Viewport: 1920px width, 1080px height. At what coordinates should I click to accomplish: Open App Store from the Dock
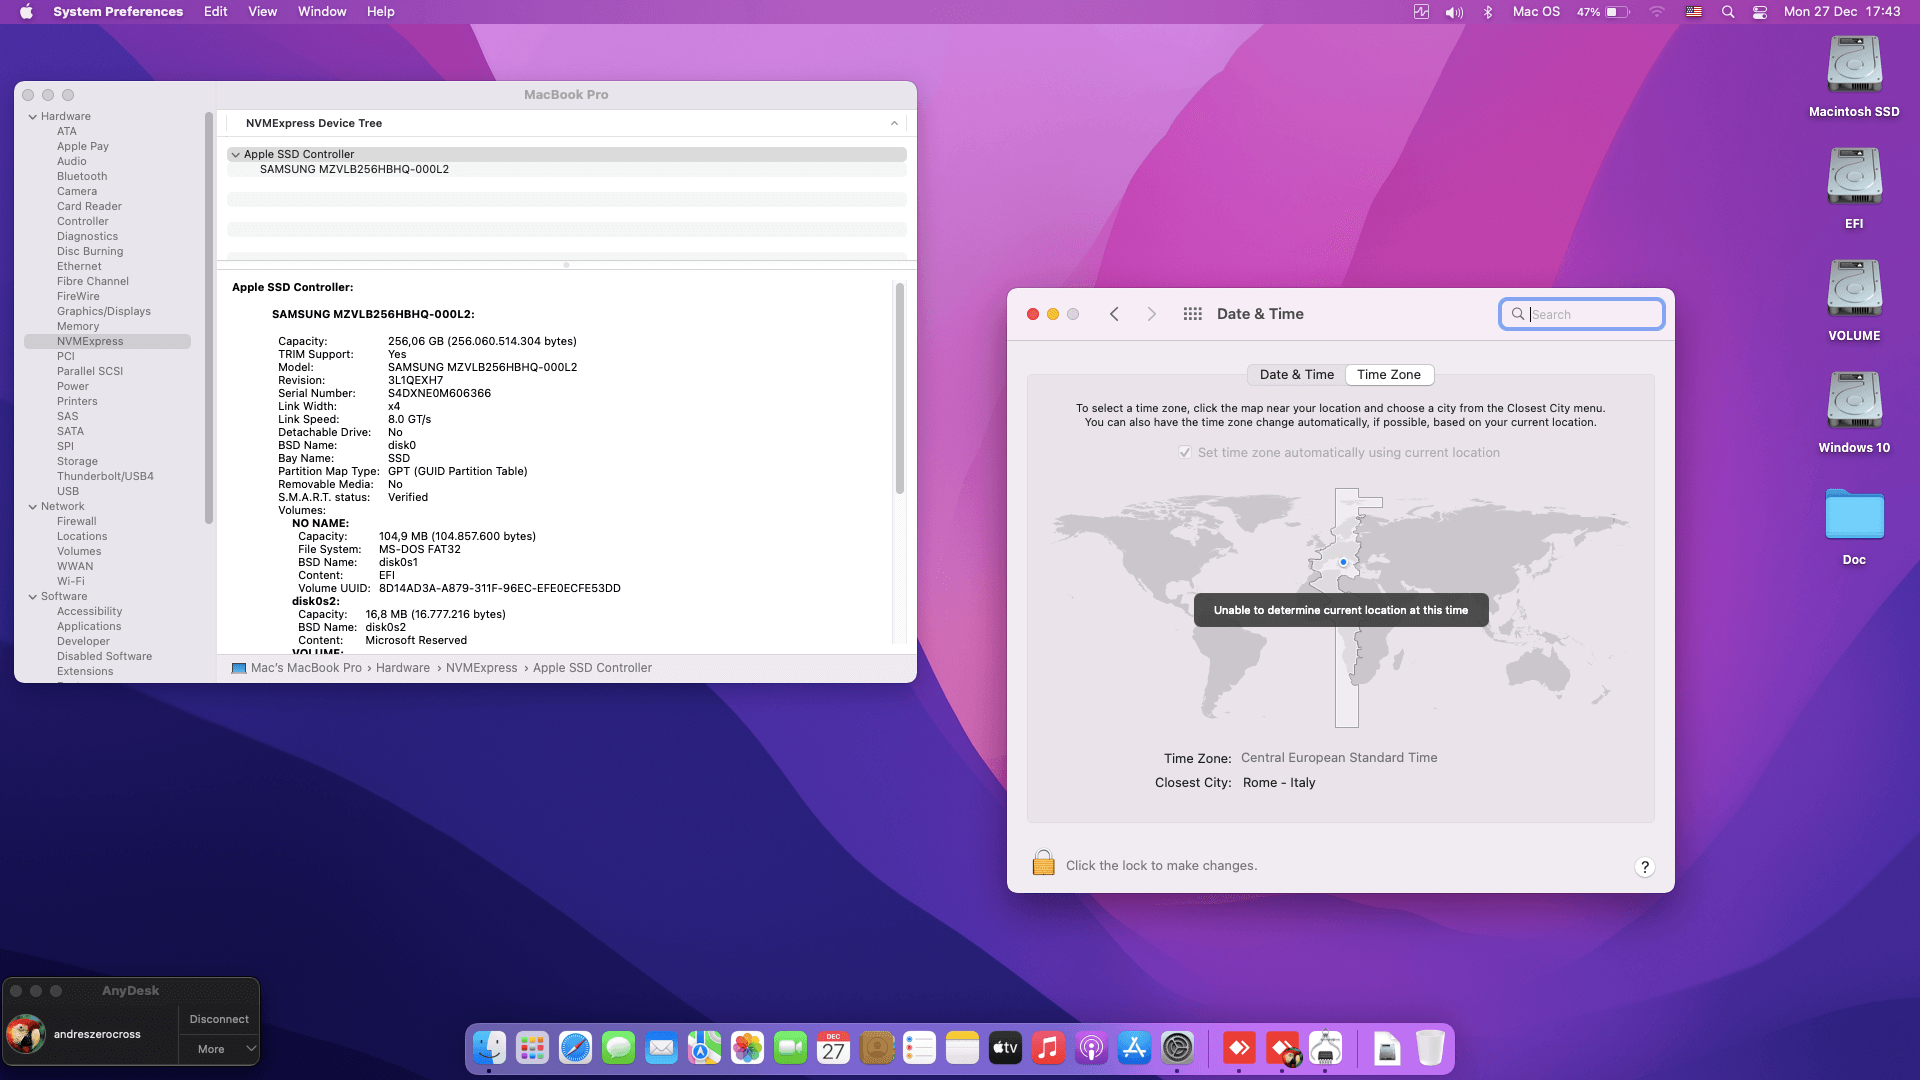point(1134,1048)
